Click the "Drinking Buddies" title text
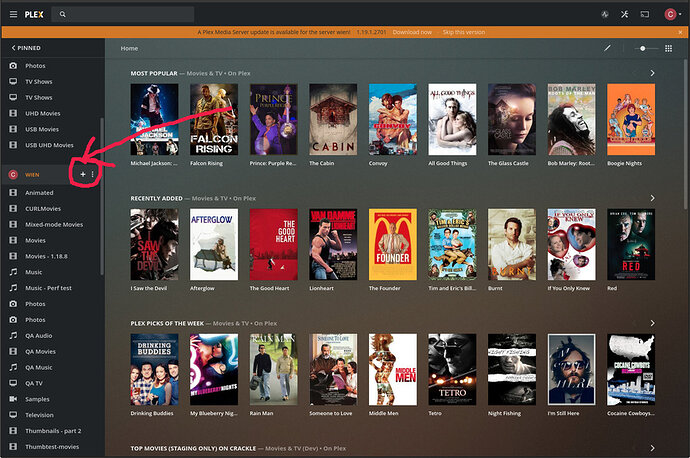This screenshot has height=458, width=690. (152, 413)
